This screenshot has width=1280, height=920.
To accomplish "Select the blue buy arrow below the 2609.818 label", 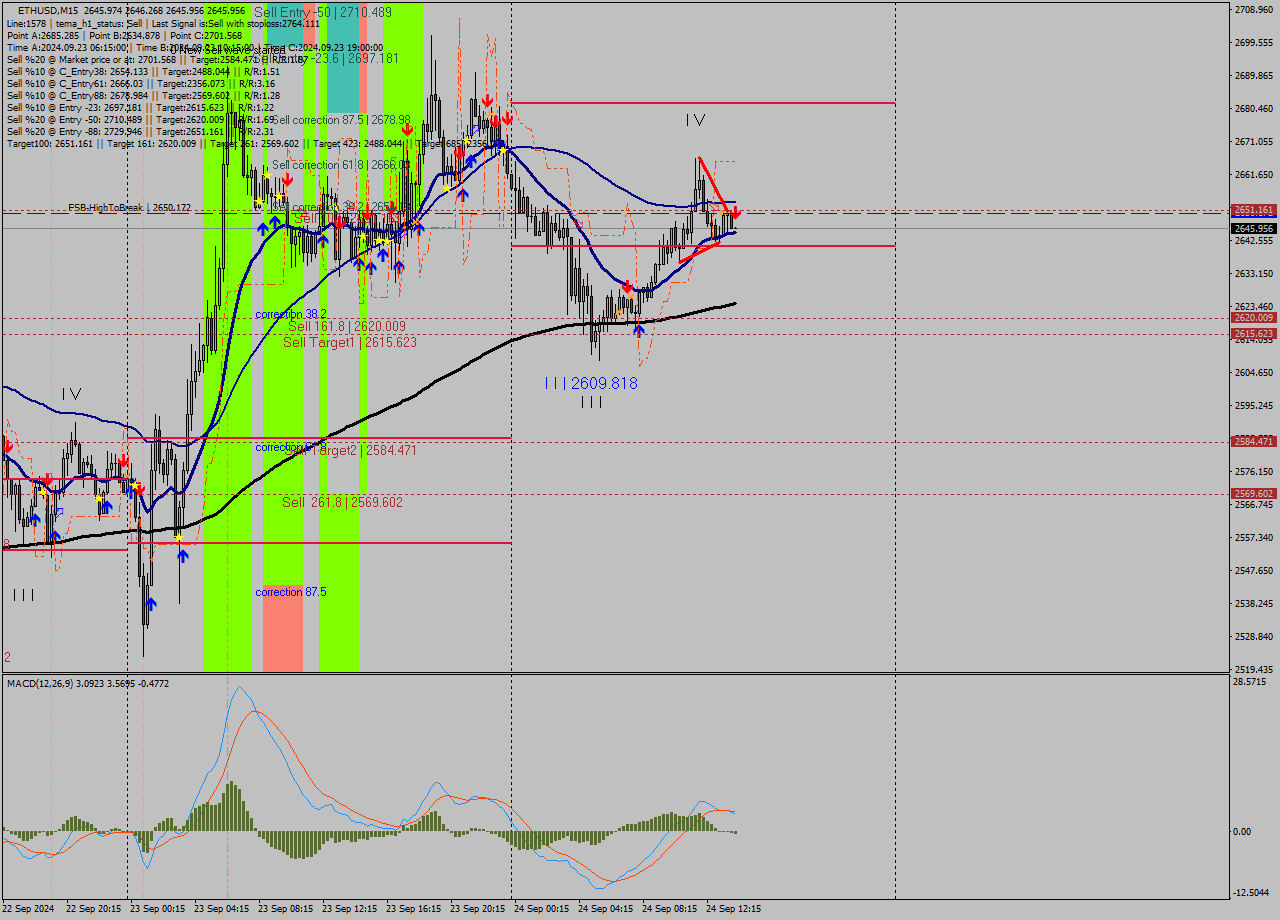I will [x=639, y=331].
